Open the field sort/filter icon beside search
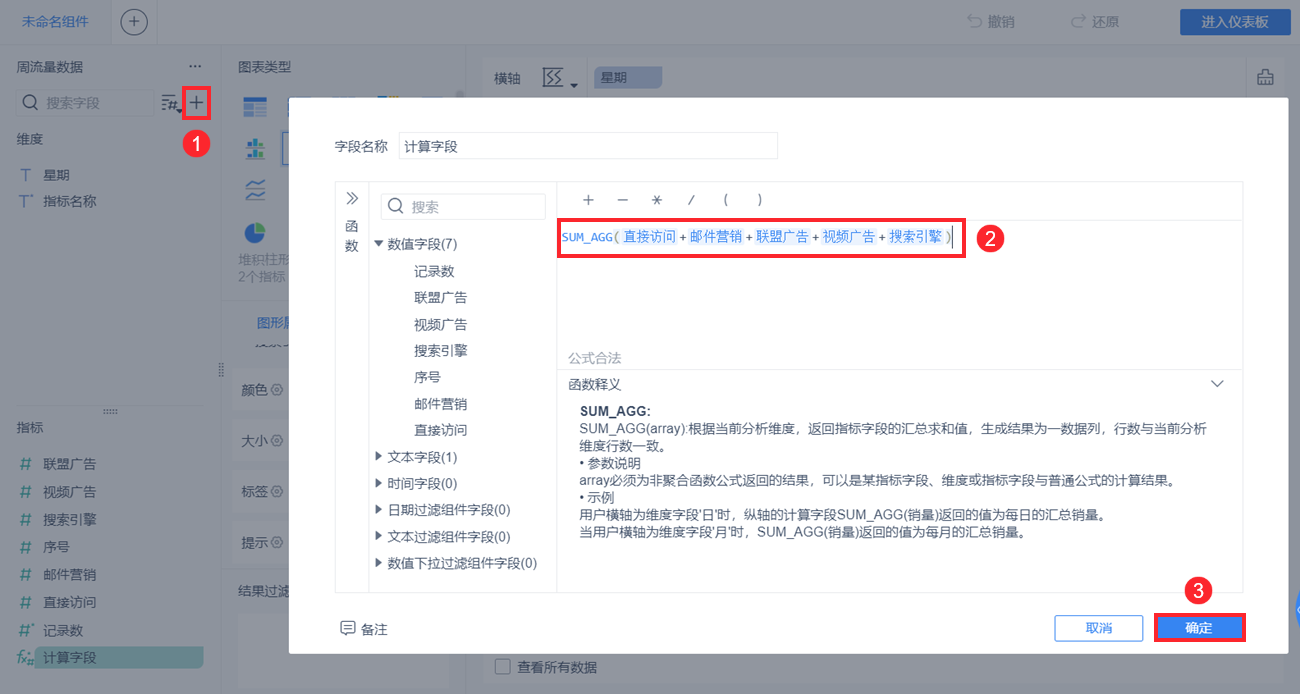Screen dimensions: 1300x694 171,103
